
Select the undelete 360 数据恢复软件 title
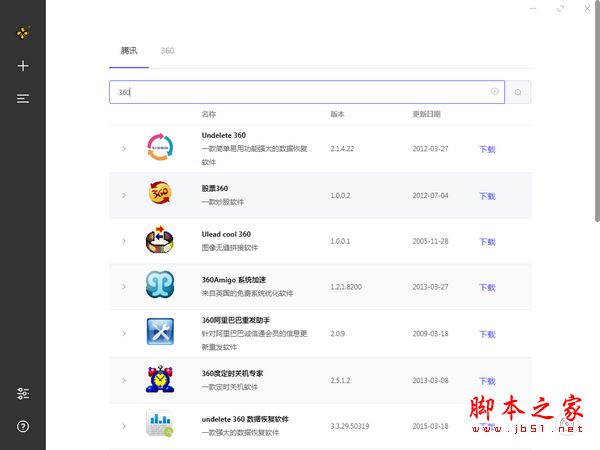245,419
